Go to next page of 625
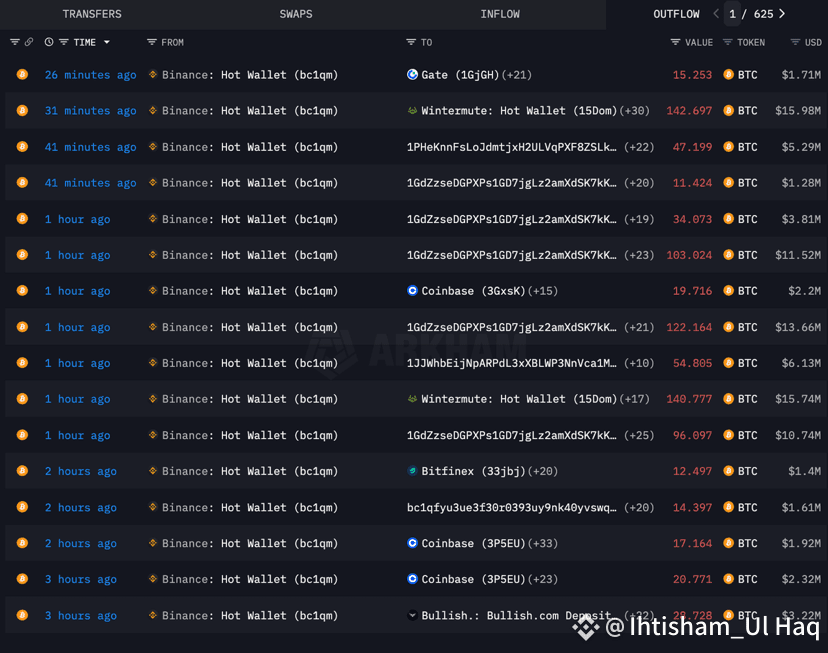 pyautogui.click(x=782, y=14)
